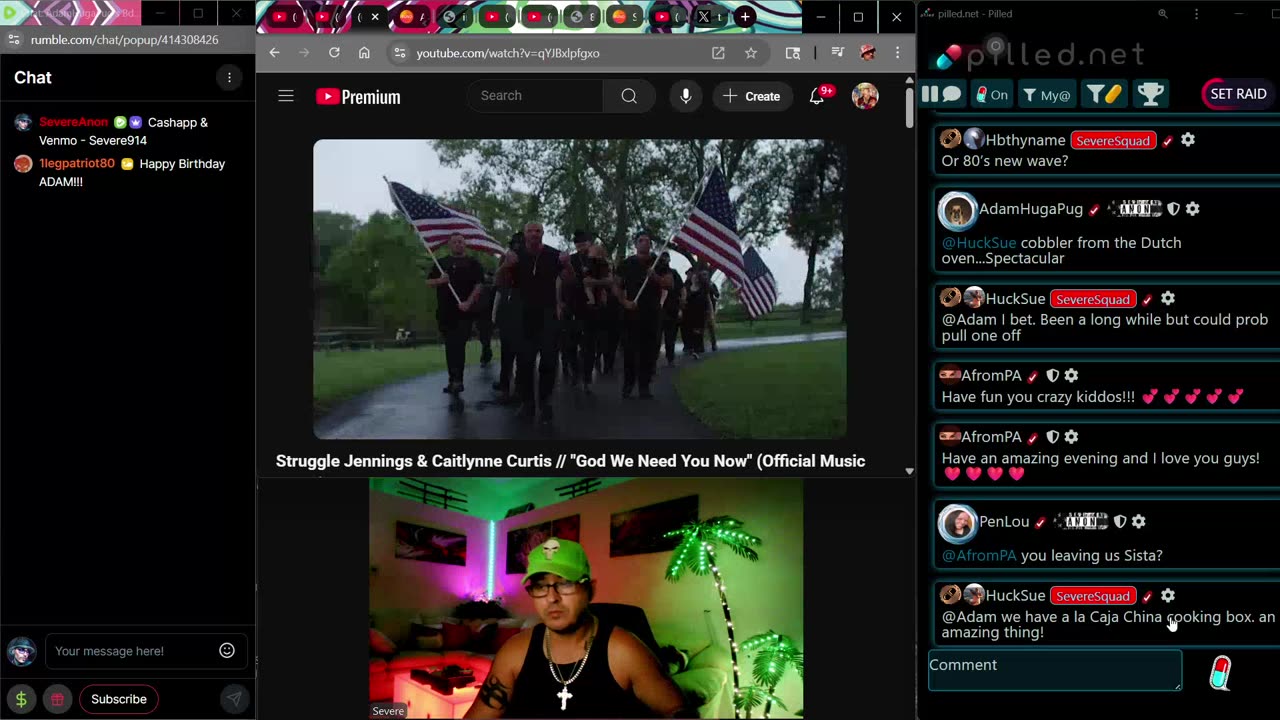This screenshot has height=720, width=1280.
Task: Open settings gear on Hbthyname's message
Action: [x=1188, y=140]
